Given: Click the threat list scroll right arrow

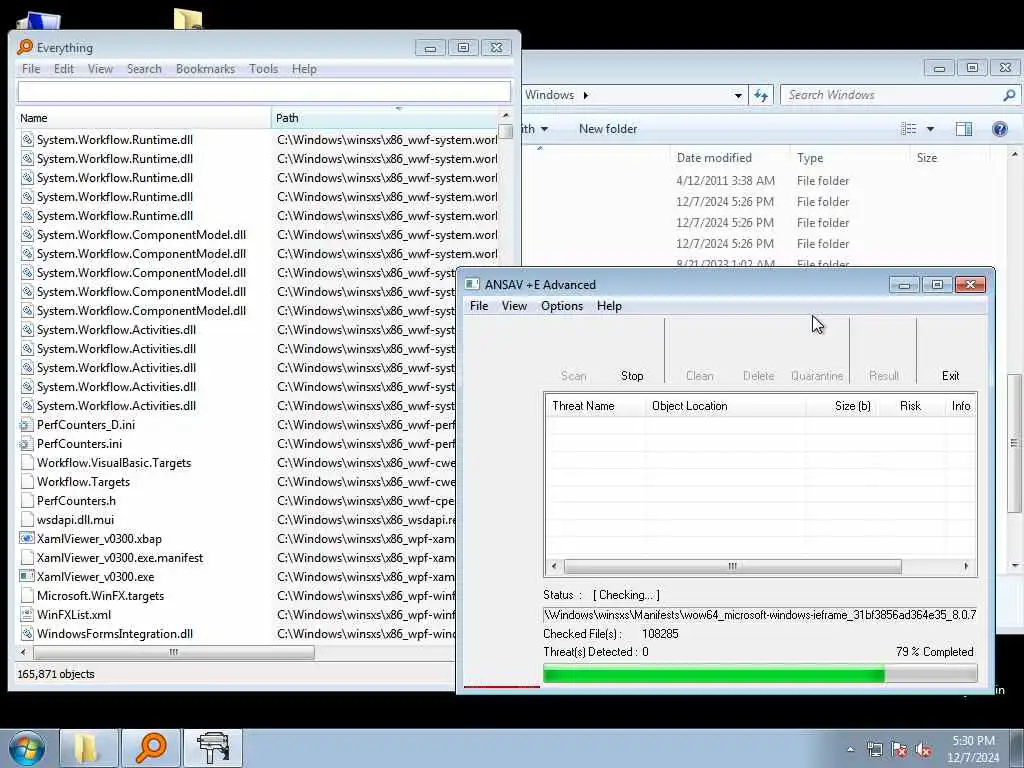Looking at the screenshot, I should (x=966, y=566).
